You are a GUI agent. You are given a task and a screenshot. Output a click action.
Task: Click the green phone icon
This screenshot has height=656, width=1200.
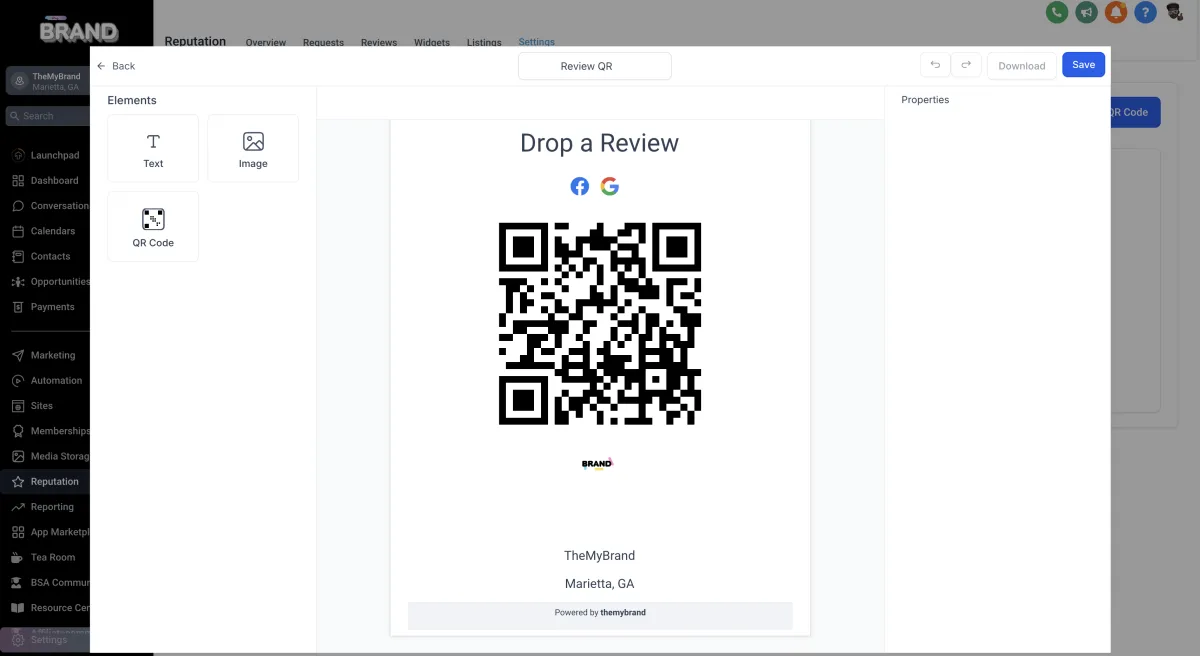coord(1056,12)
